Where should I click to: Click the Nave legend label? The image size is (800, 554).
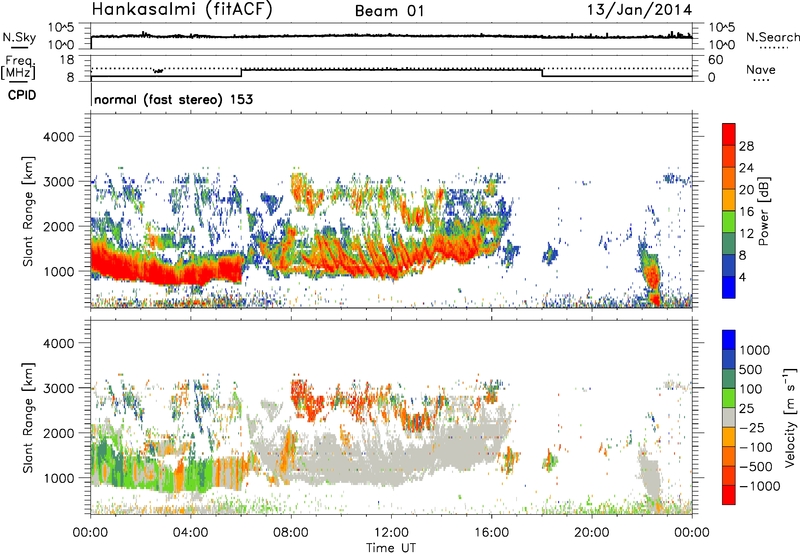[761, 69]
